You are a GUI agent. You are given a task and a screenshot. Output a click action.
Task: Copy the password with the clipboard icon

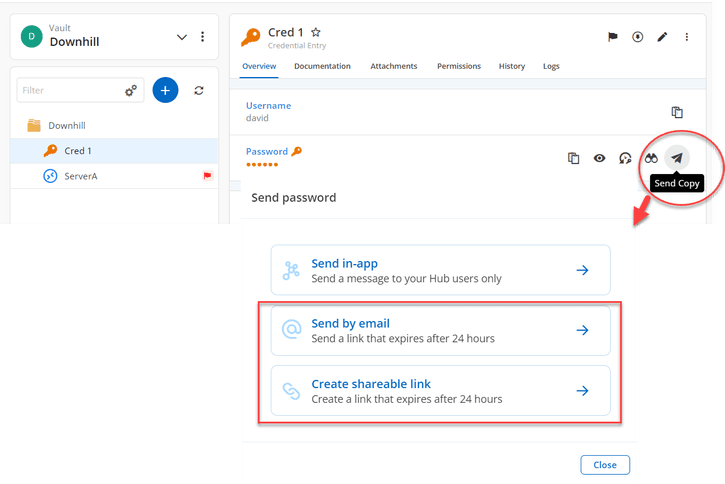(573, 158)
